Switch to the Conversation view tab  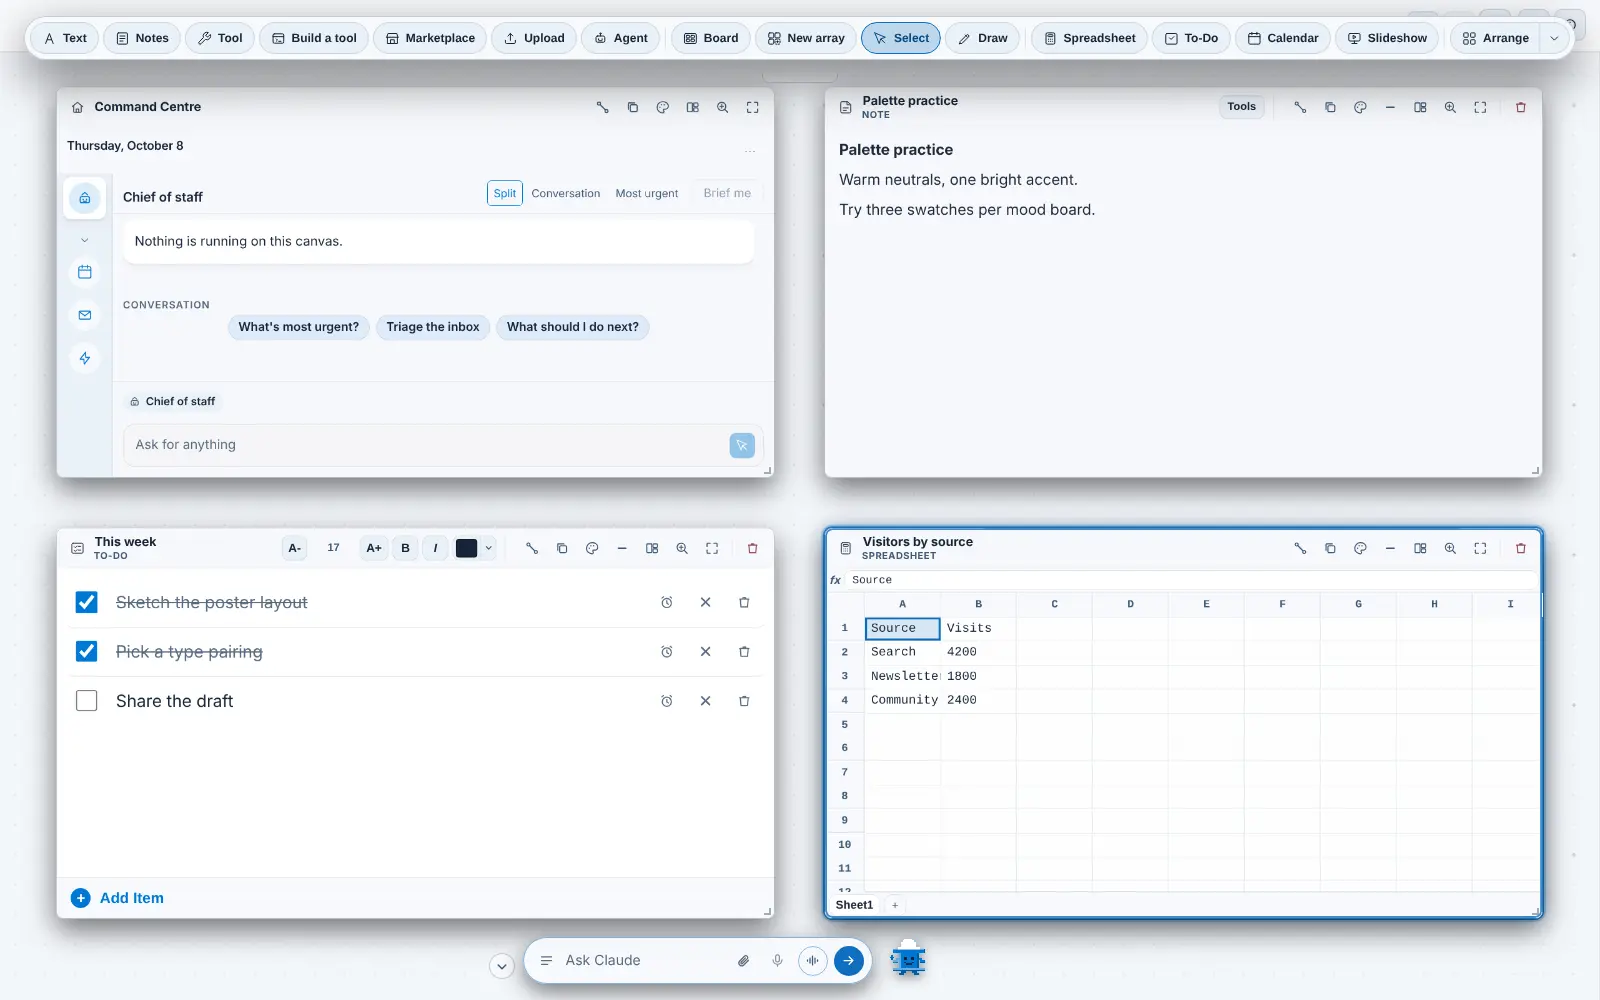tap(566, 193)
